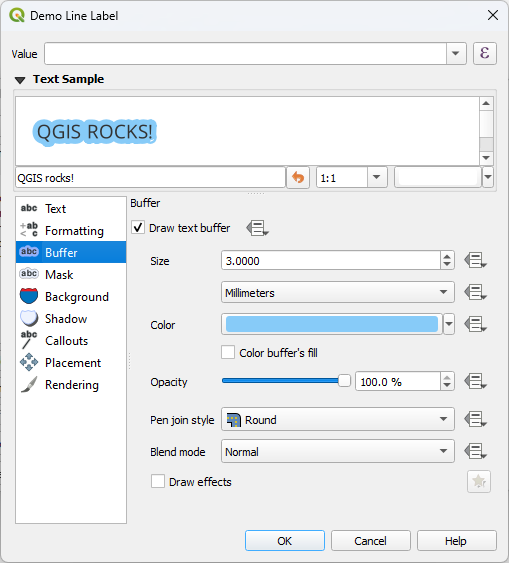This screenshot has height=563, width=509.
Task: Click data-defined override for Pen join style
Action: pos(475,419)
